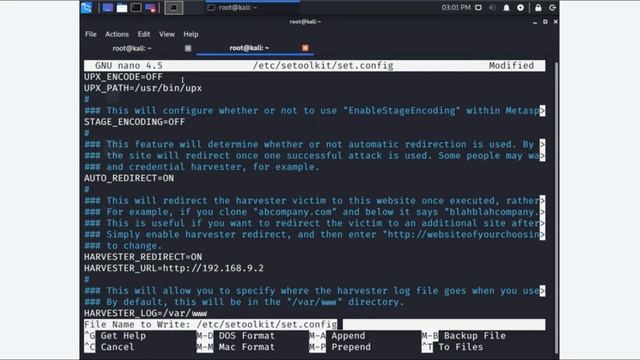Open the Help menu
Screen dimensions: 640x360
[191, 34]
